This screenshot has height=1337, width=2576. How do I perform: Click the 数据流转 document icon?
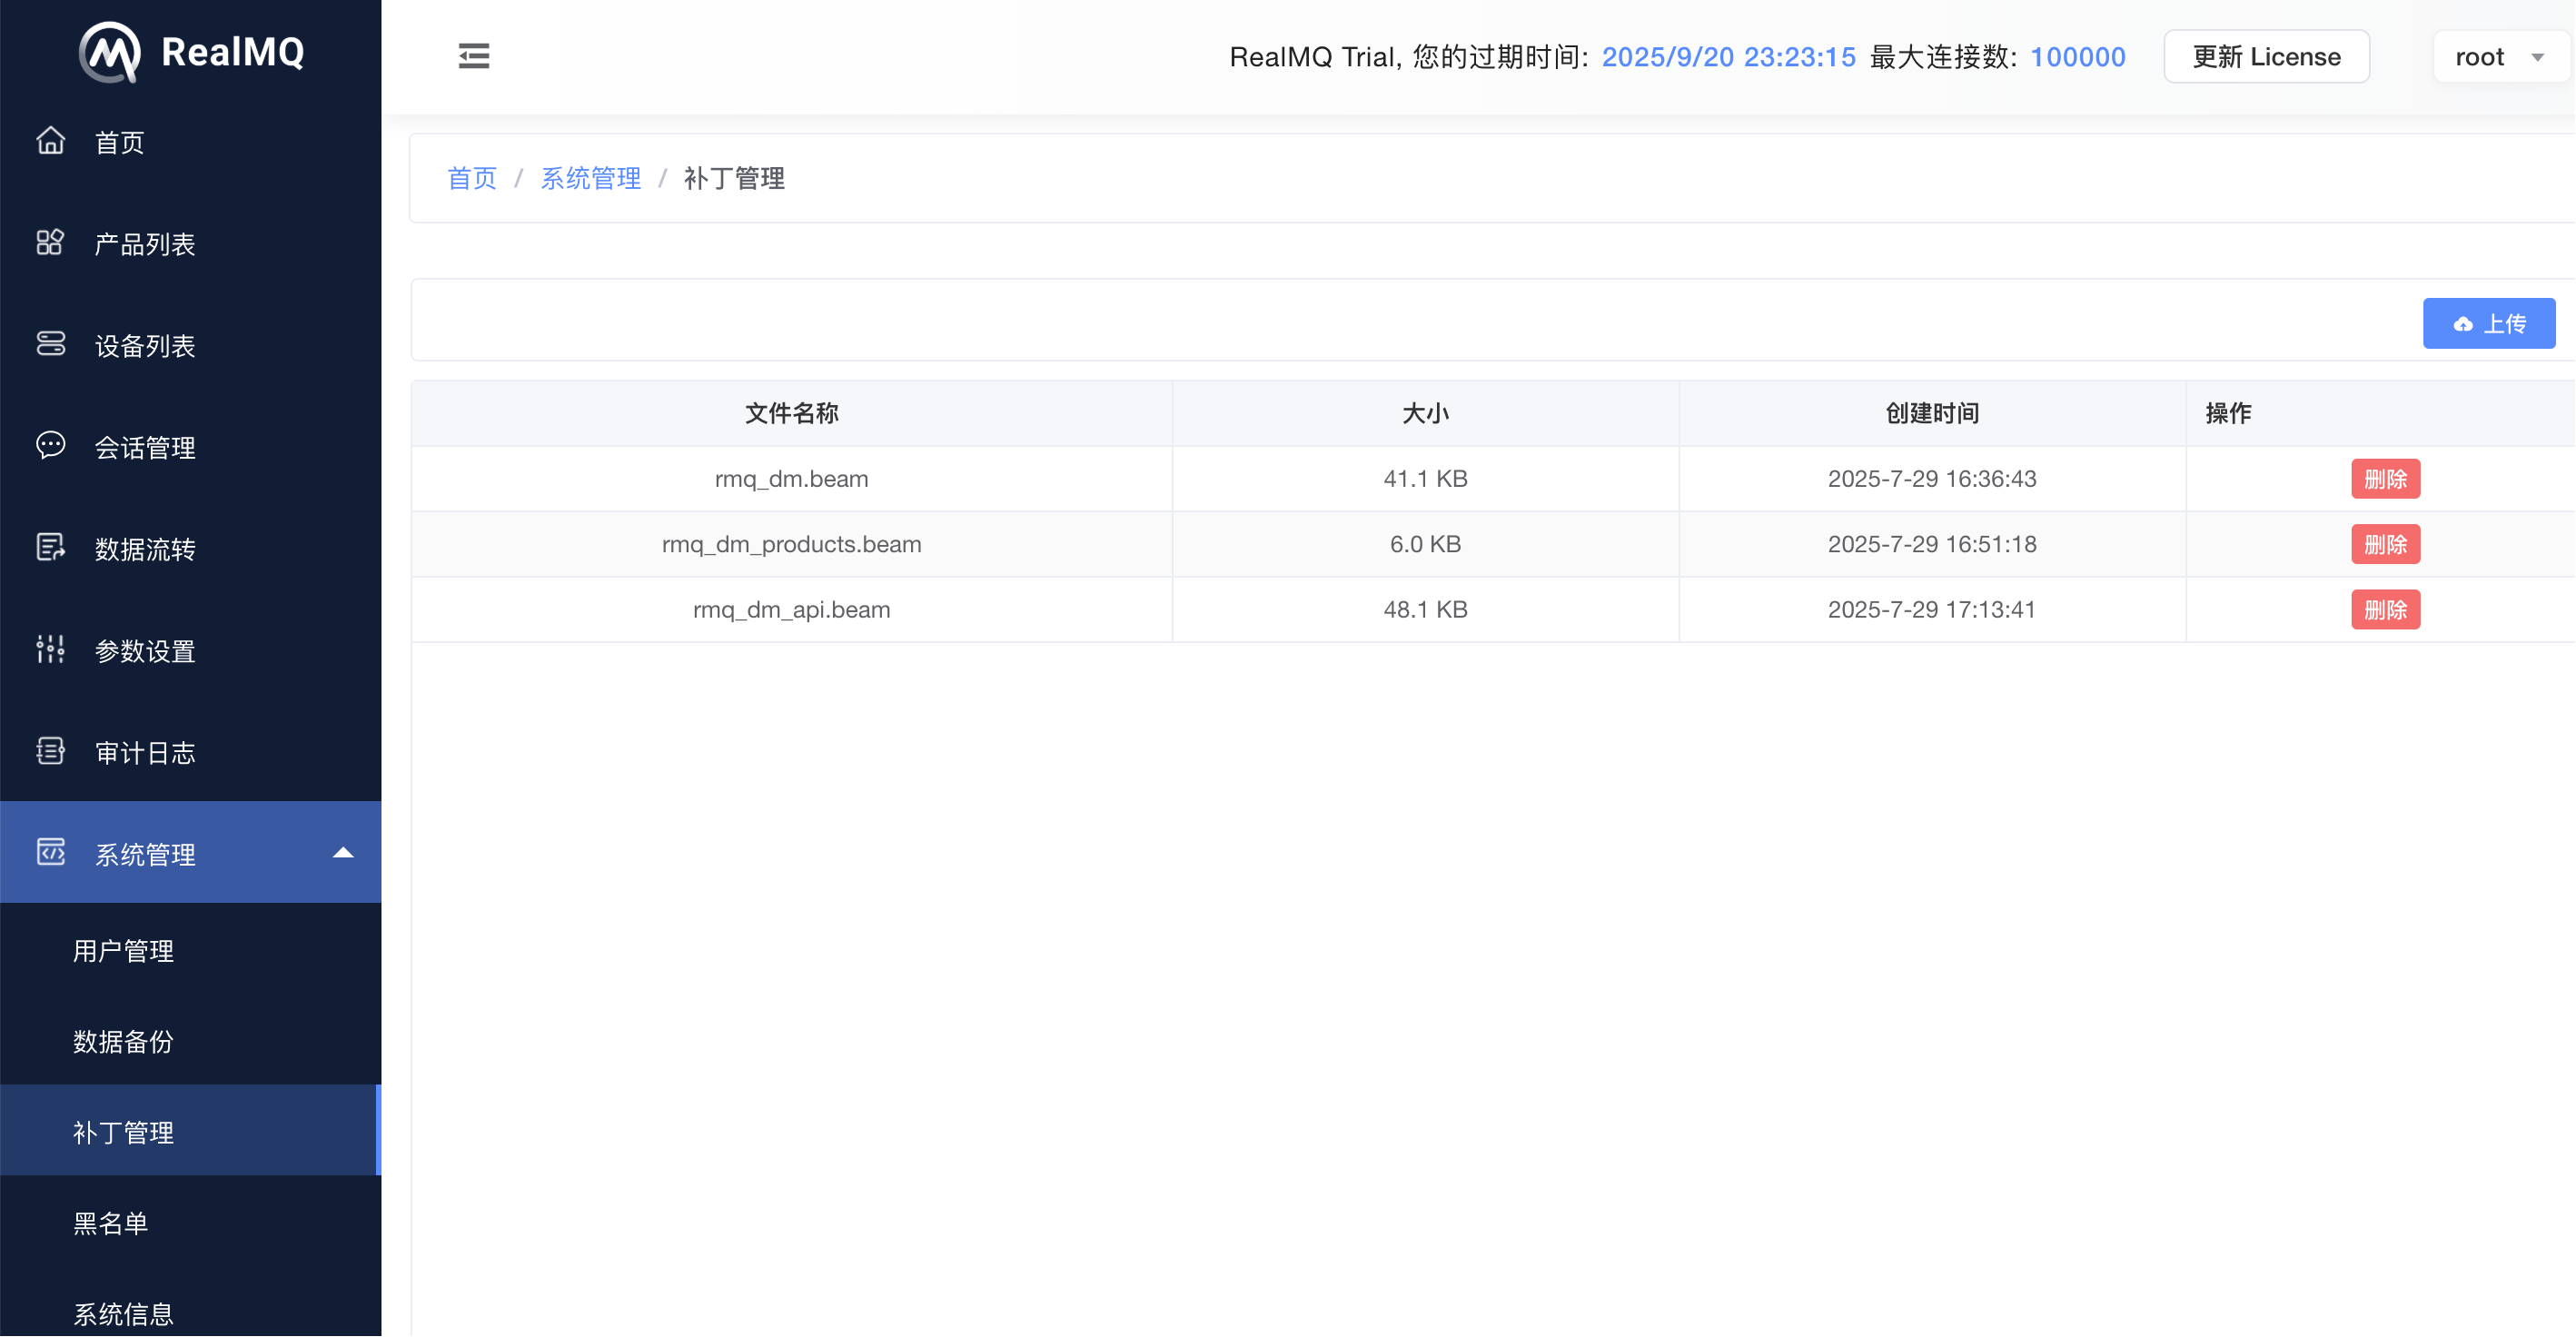point(50,548)
